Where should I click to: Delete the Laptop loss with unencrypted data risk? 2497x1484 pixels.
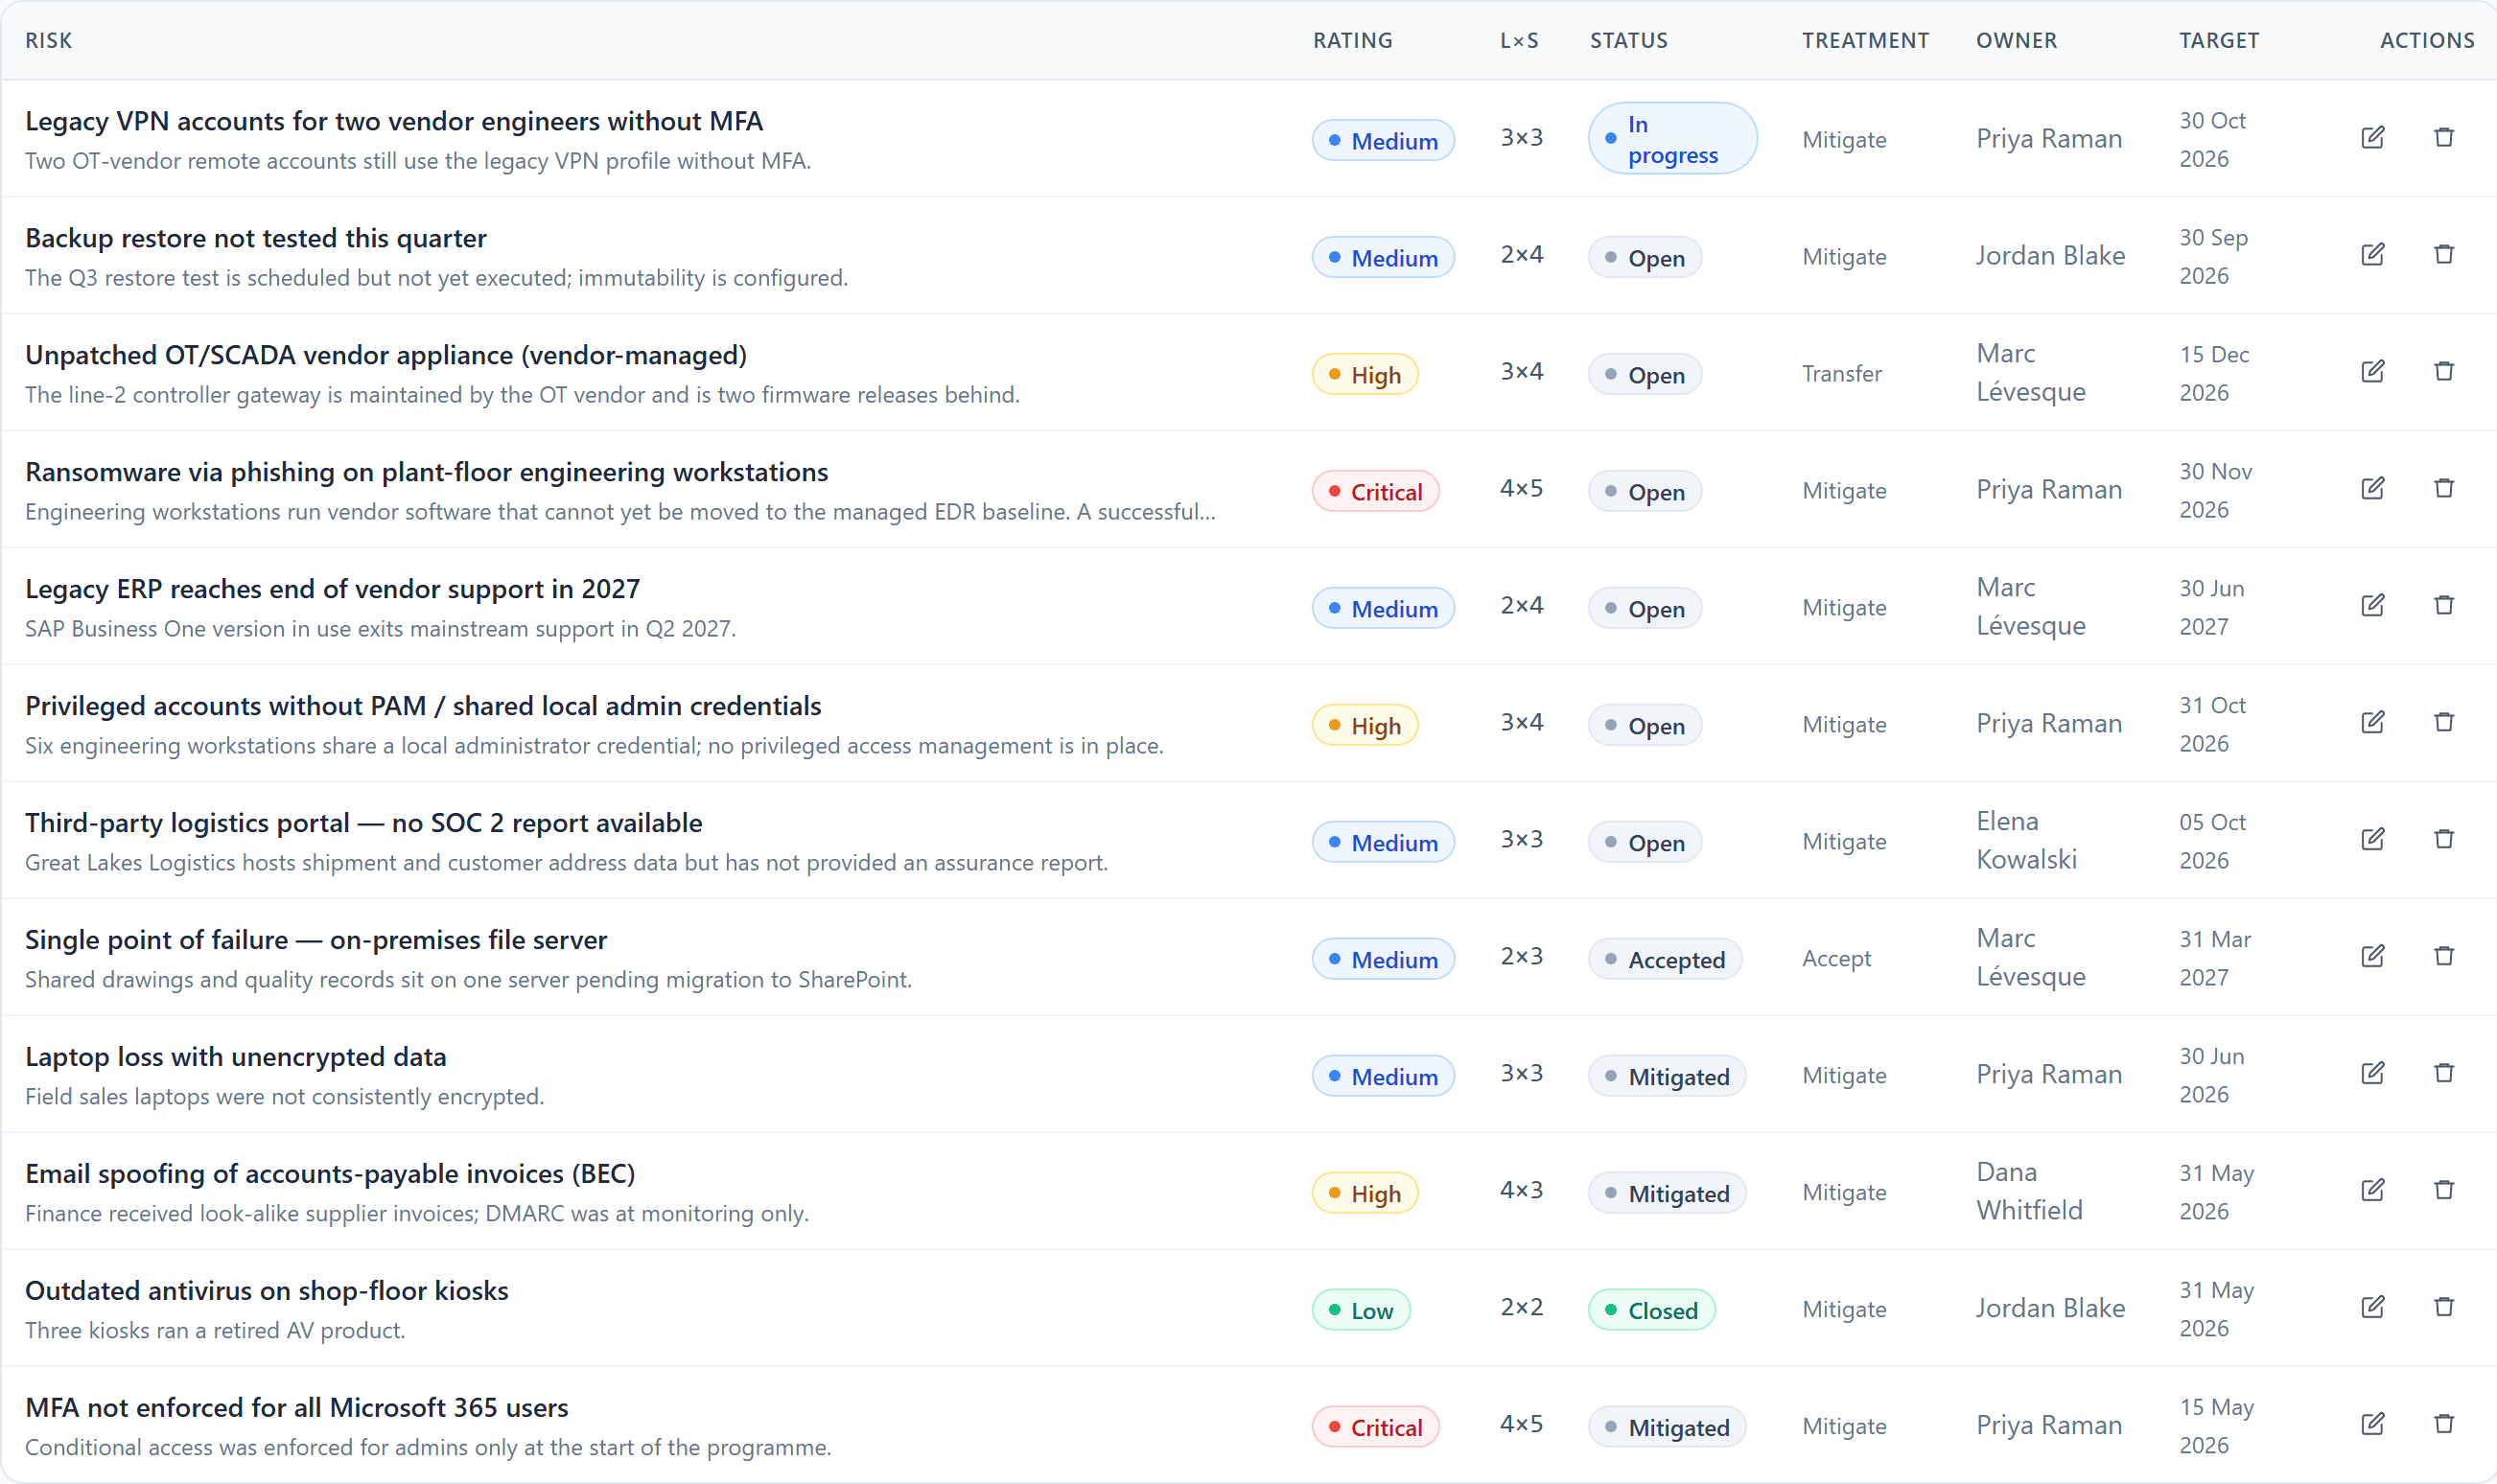(2443, 1074)
